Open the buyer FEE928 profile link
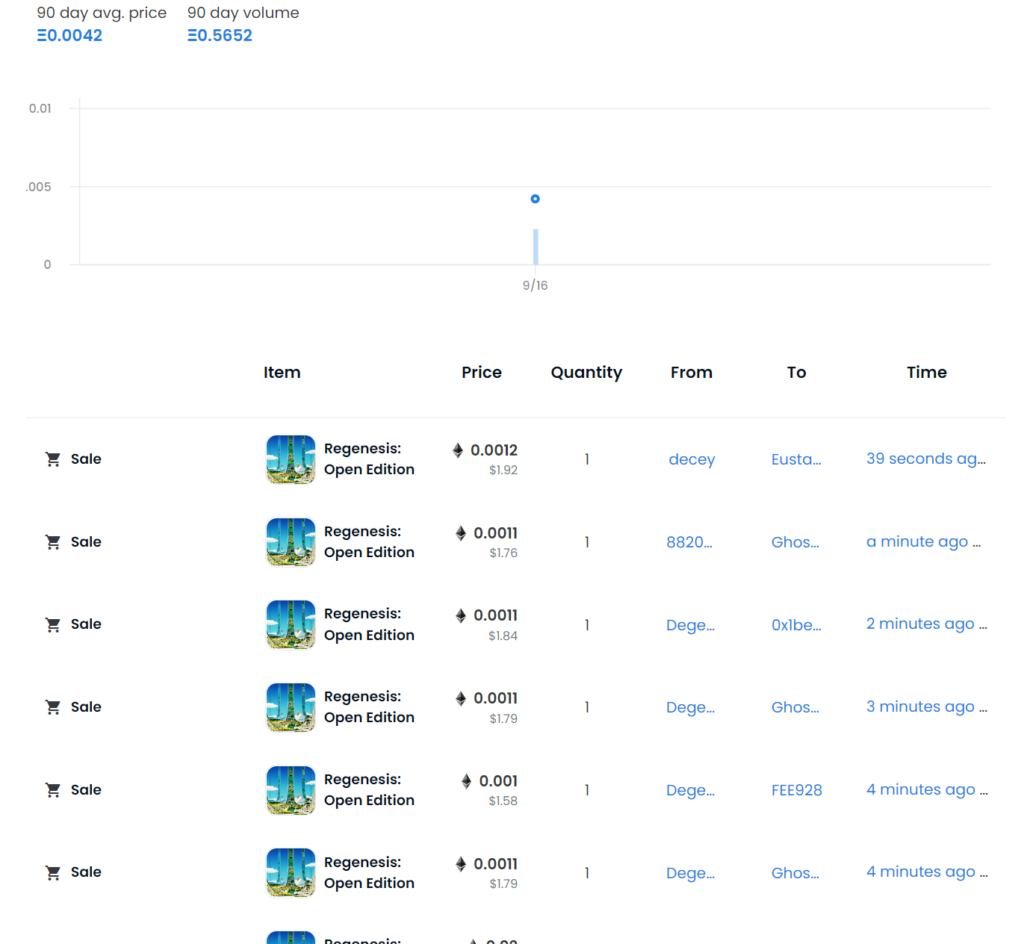The image size is (1024, 944). click(x=796, y=790)
